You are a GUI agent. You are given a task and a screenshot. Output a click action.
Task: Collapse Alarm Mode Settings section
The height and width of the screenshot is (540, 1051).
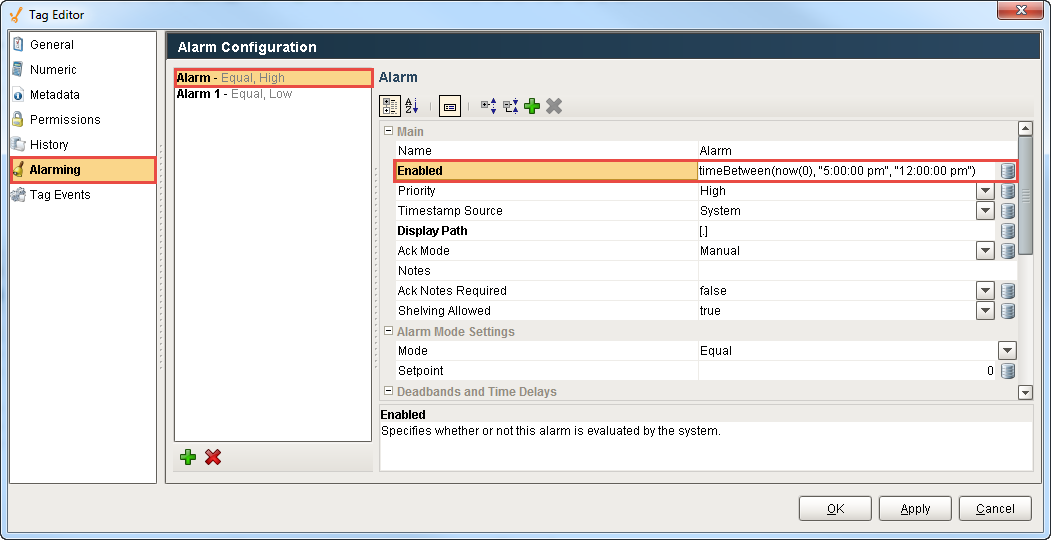point(388,332)
